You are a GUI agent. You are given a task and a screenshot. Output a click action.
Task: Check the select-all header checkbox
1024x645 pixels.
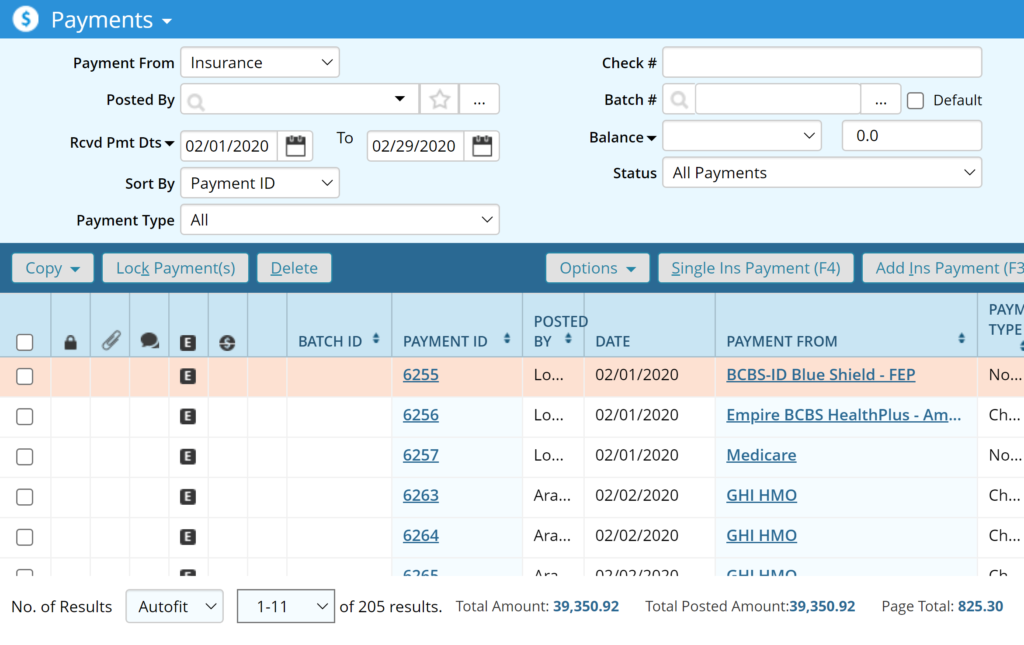click(25, 342)
